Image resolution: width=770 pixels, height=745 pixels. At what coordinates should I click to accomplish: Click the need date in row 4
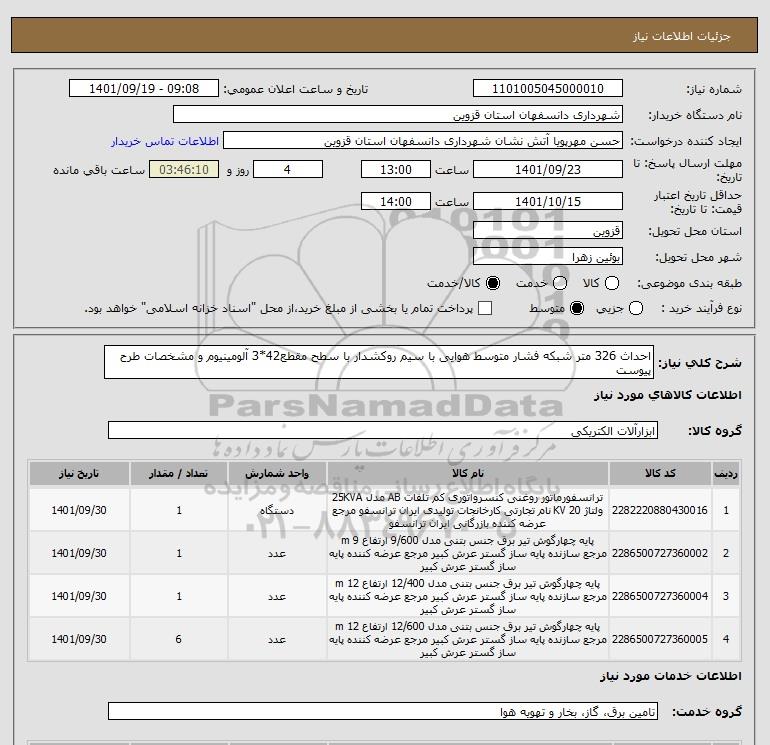coord(79,639)
